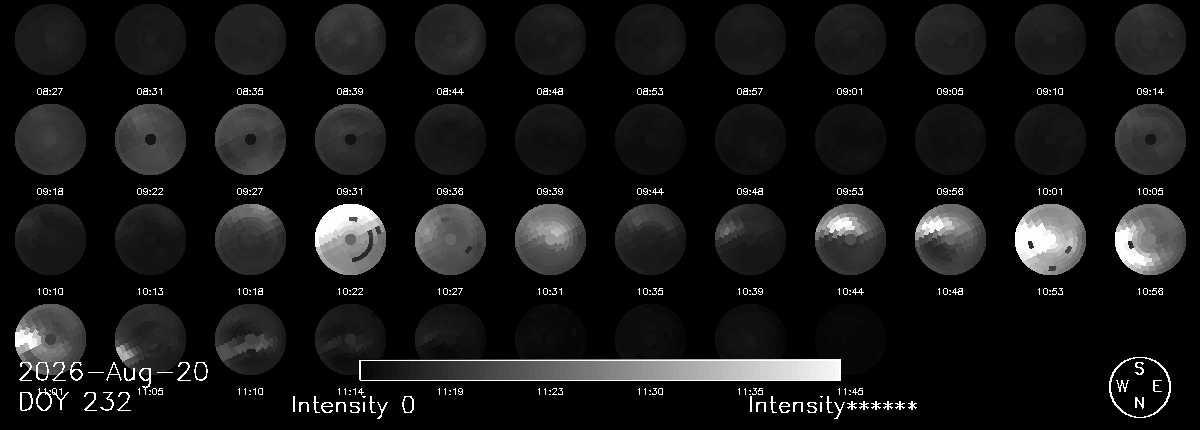Select the 10:27 all-sky image

(x=450, y=239)
